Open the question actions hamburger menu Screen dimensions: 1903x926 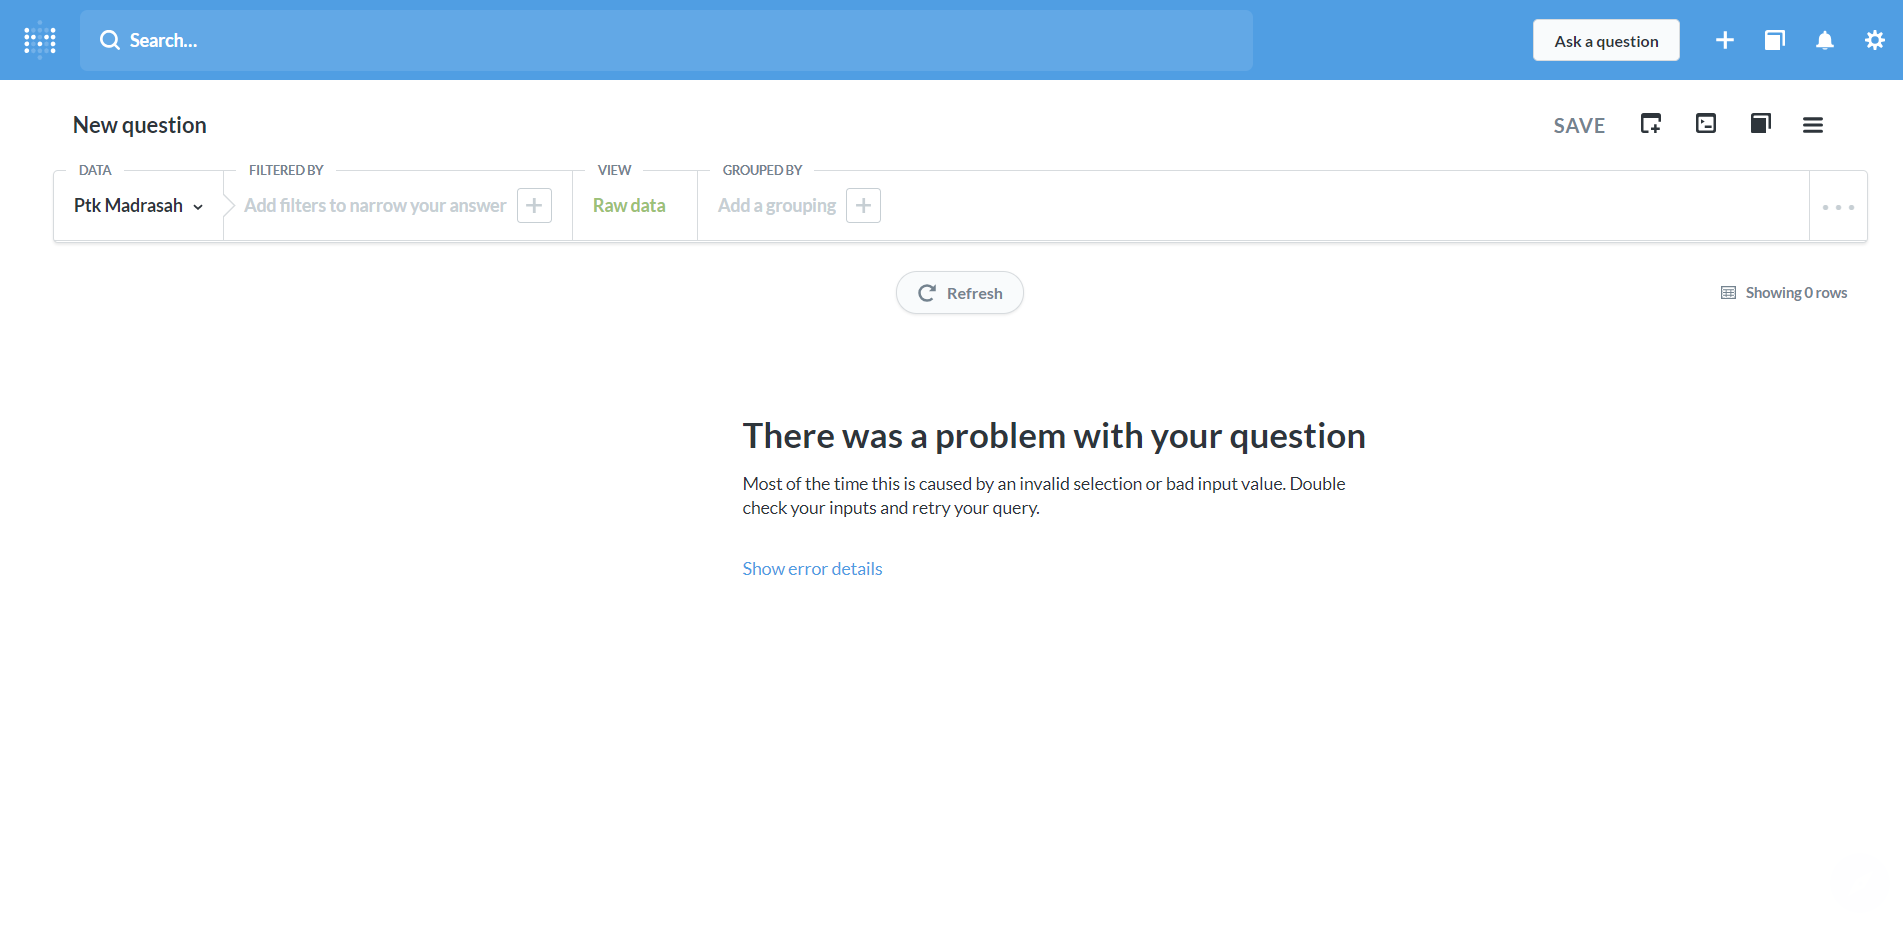point(1813,124)
